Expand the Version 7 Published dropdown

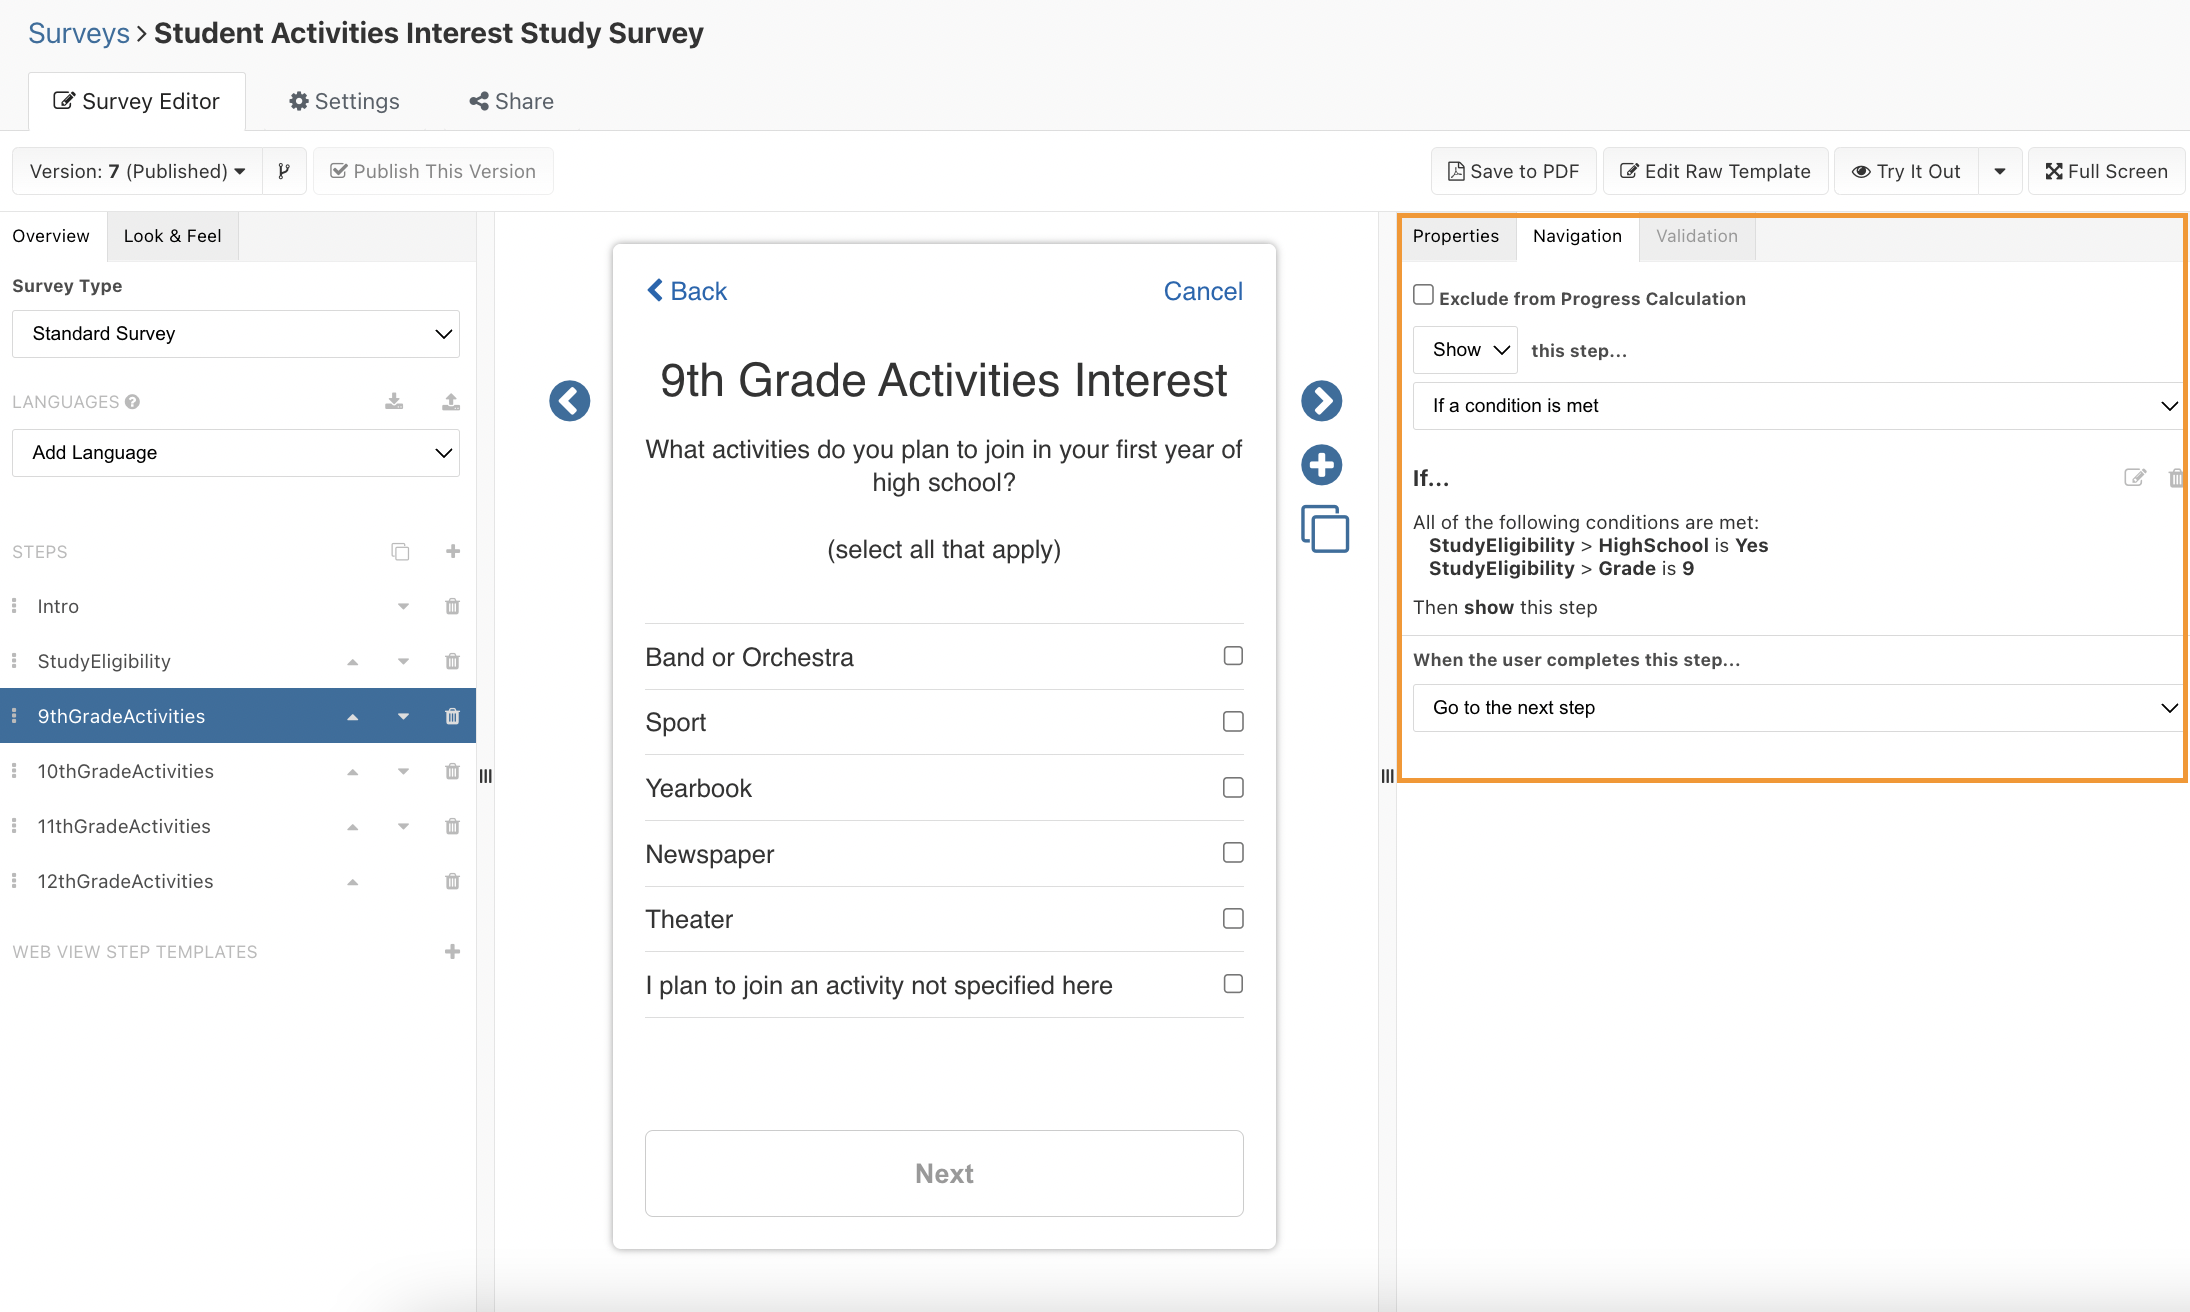[138, 171]
